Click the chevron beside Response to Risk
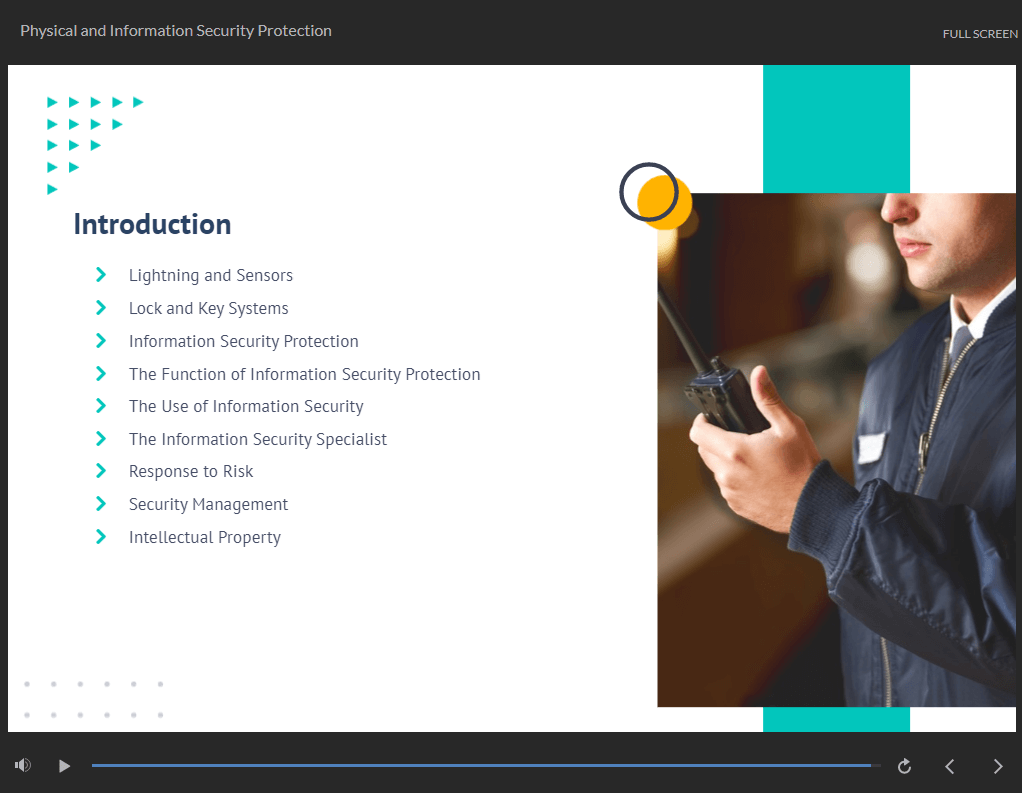This screenshot has width=1022, height=793. (x=100, y=470)
